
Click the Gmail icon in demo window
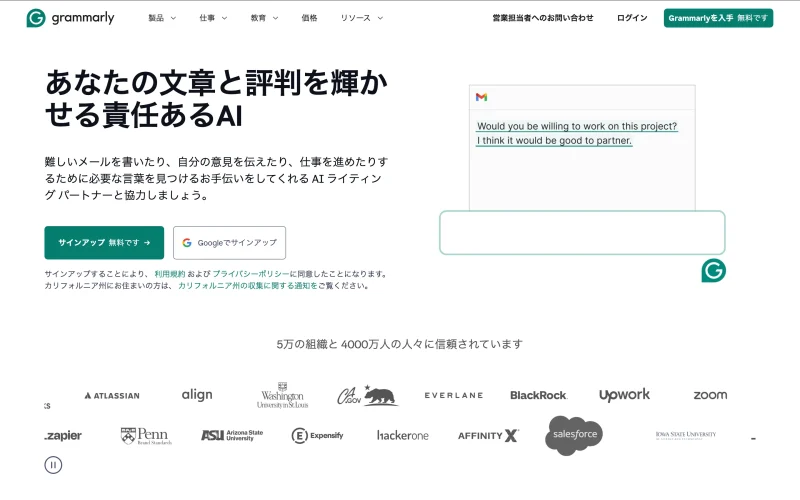481,97
